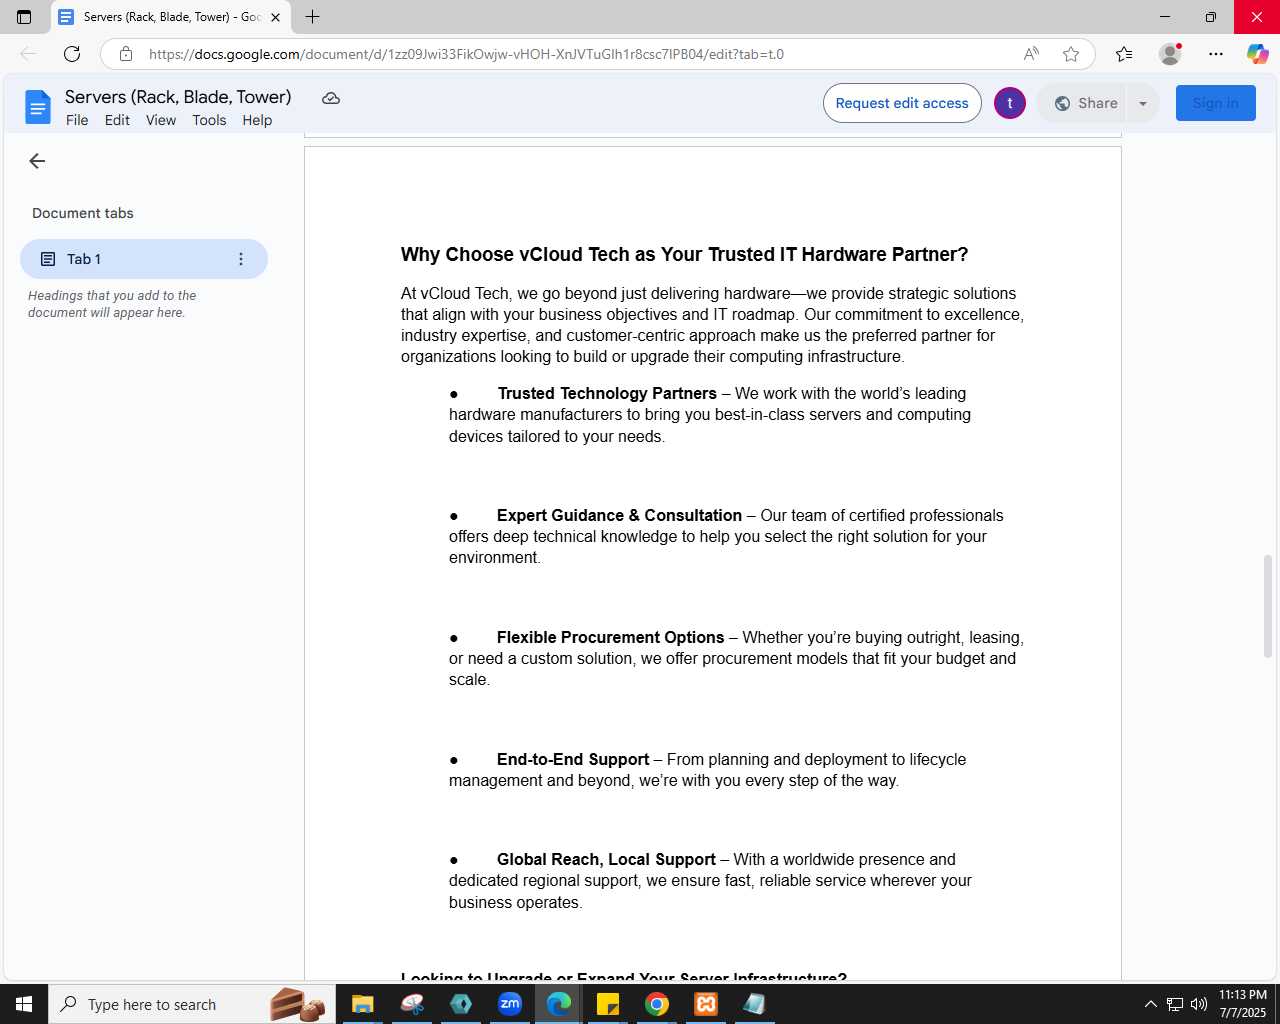Click the heading Why Choose vCloud Tech
The image size is (1280, 1024).
[x=684, y=254]
